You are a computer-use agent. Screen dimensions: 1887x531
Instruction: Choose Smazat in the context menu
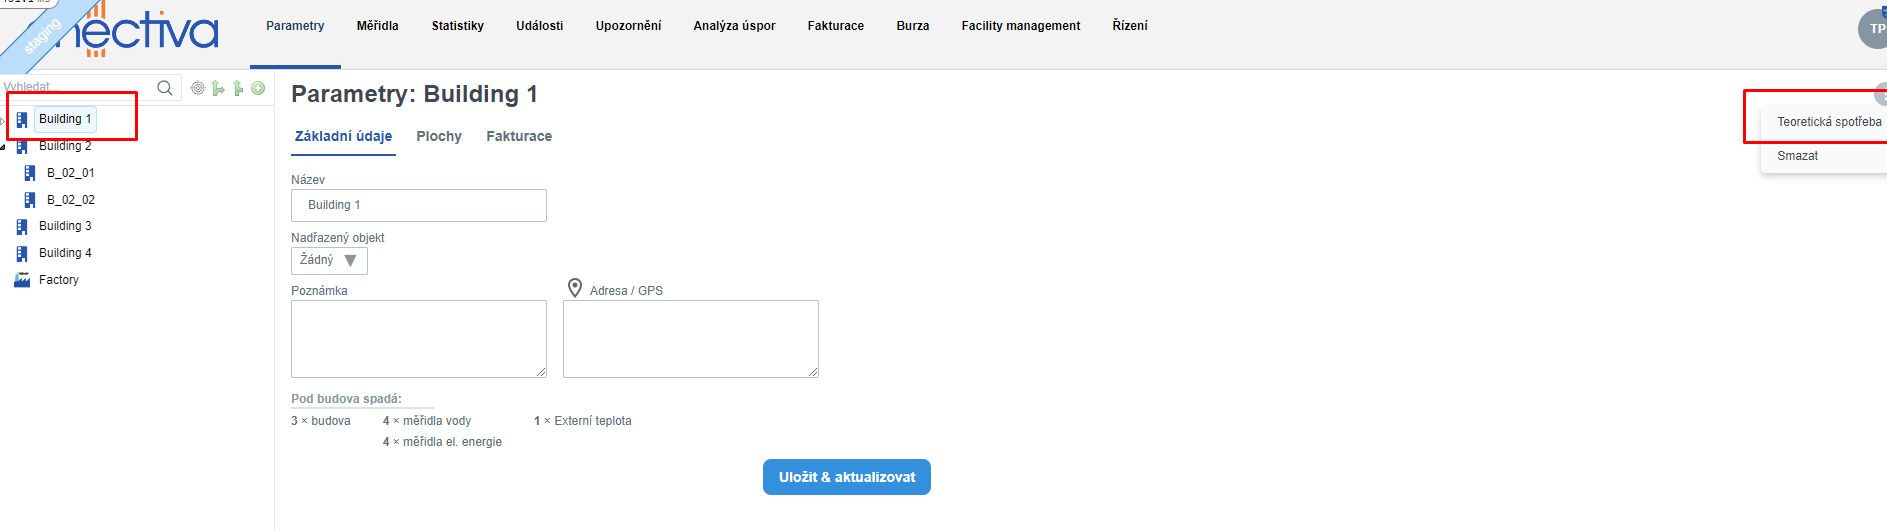click(x=1797, y=156)
